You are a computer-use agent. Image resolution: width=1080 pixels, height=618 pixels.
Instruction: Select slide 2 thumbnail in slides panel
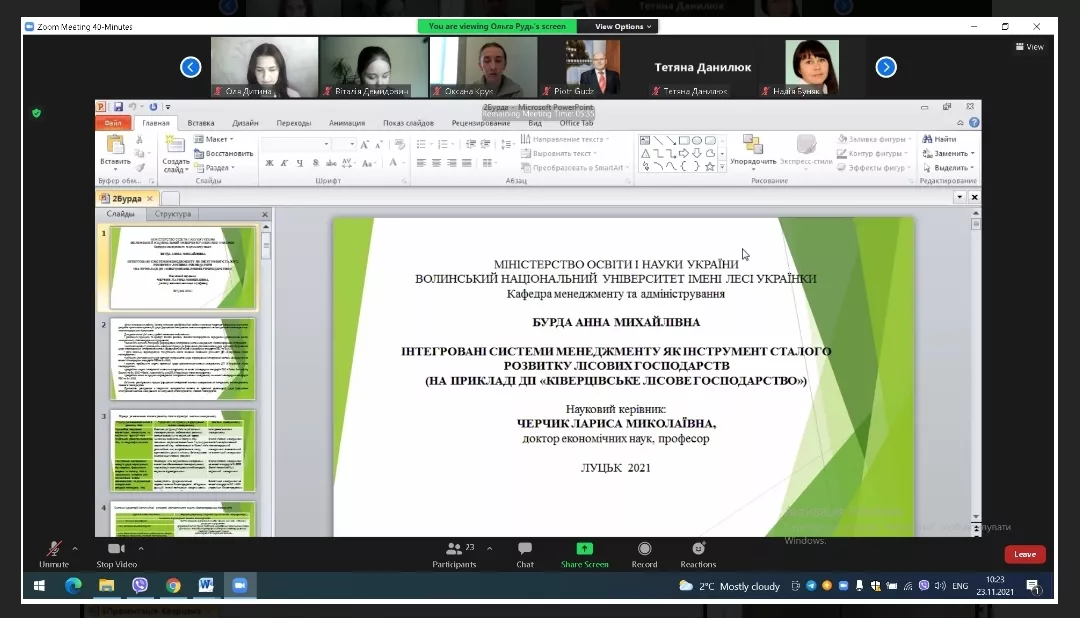click(183, 359)
